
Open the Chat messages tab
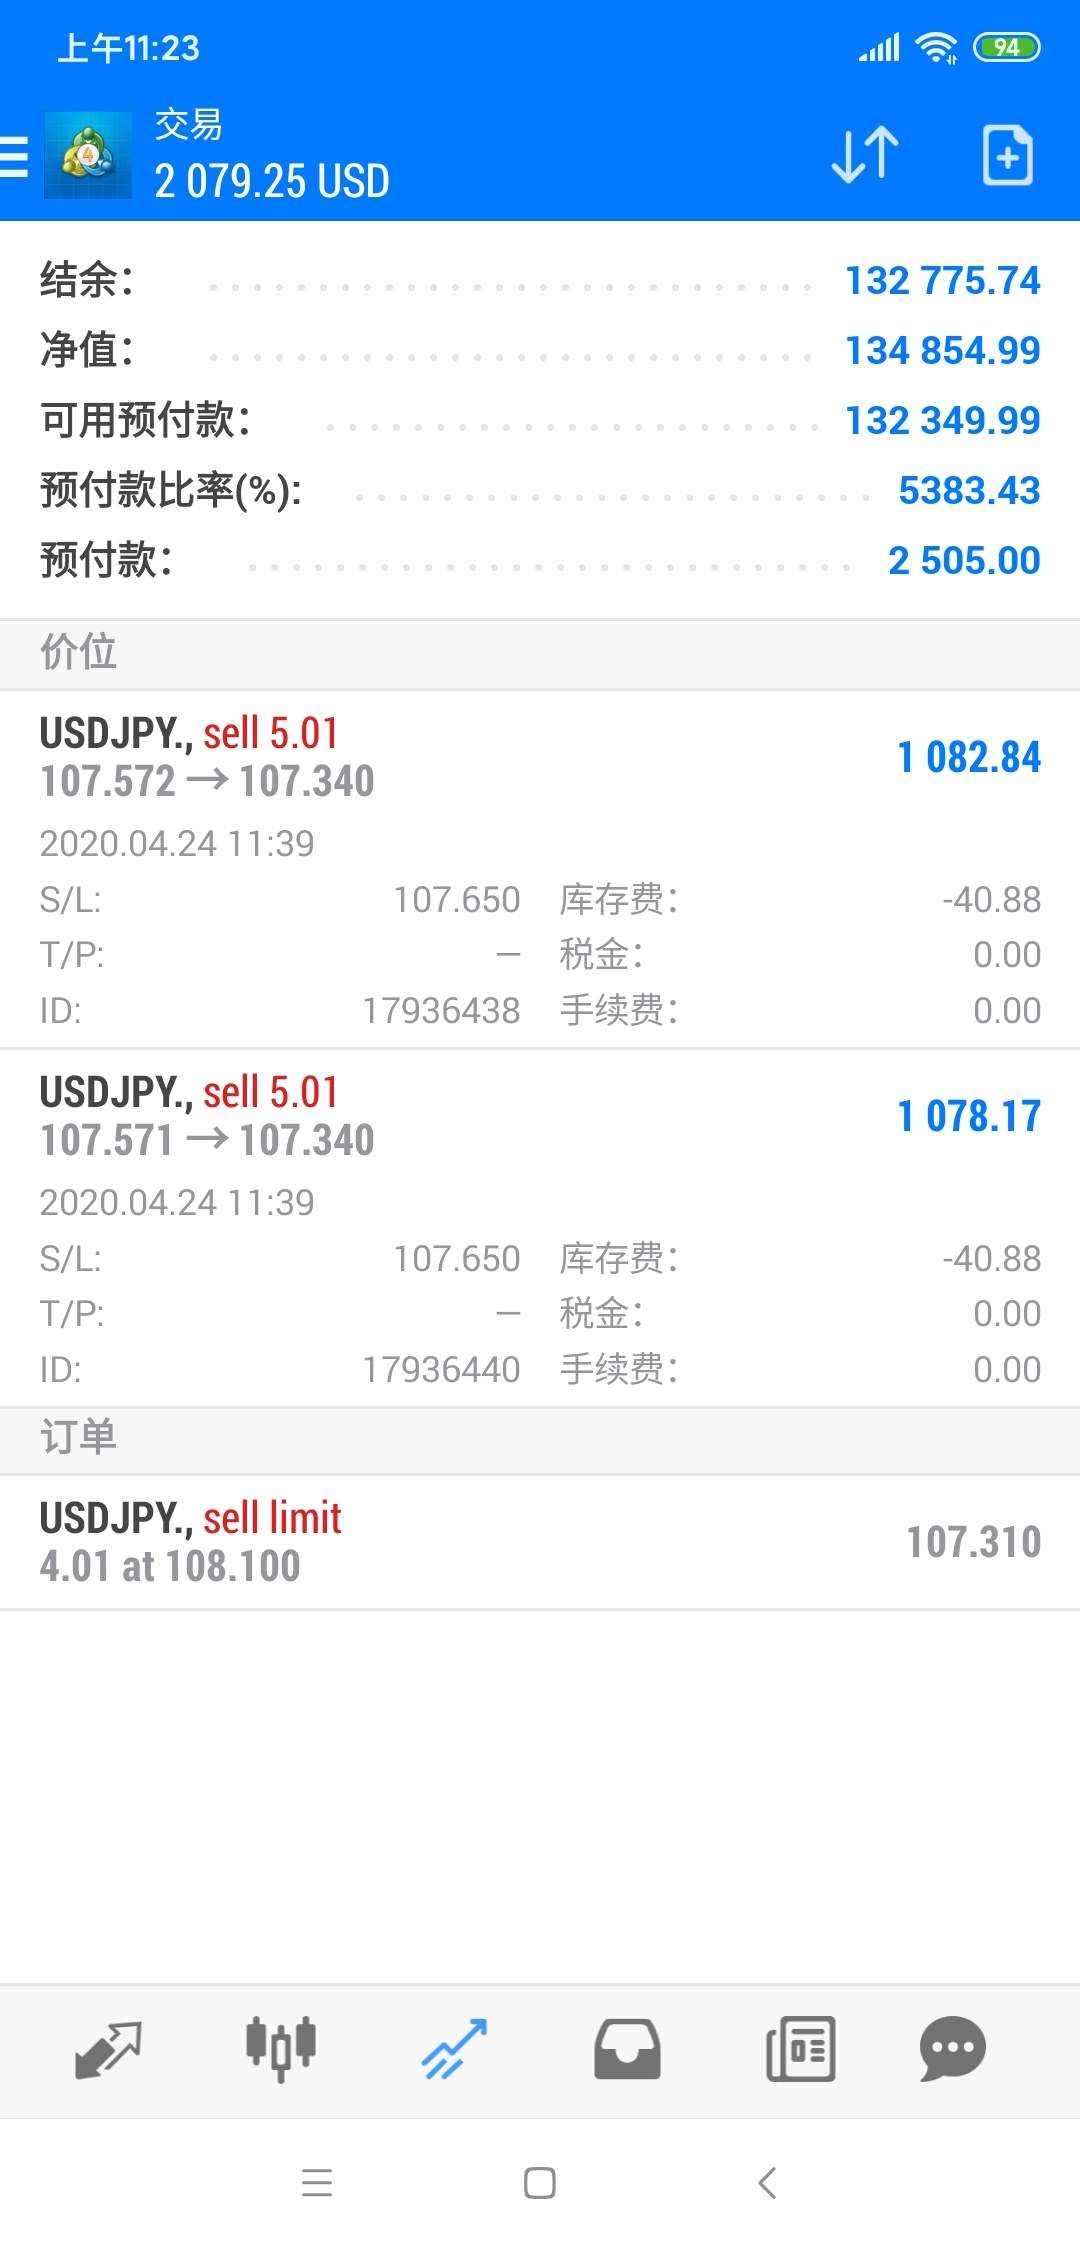click(x=952, y=2049)
